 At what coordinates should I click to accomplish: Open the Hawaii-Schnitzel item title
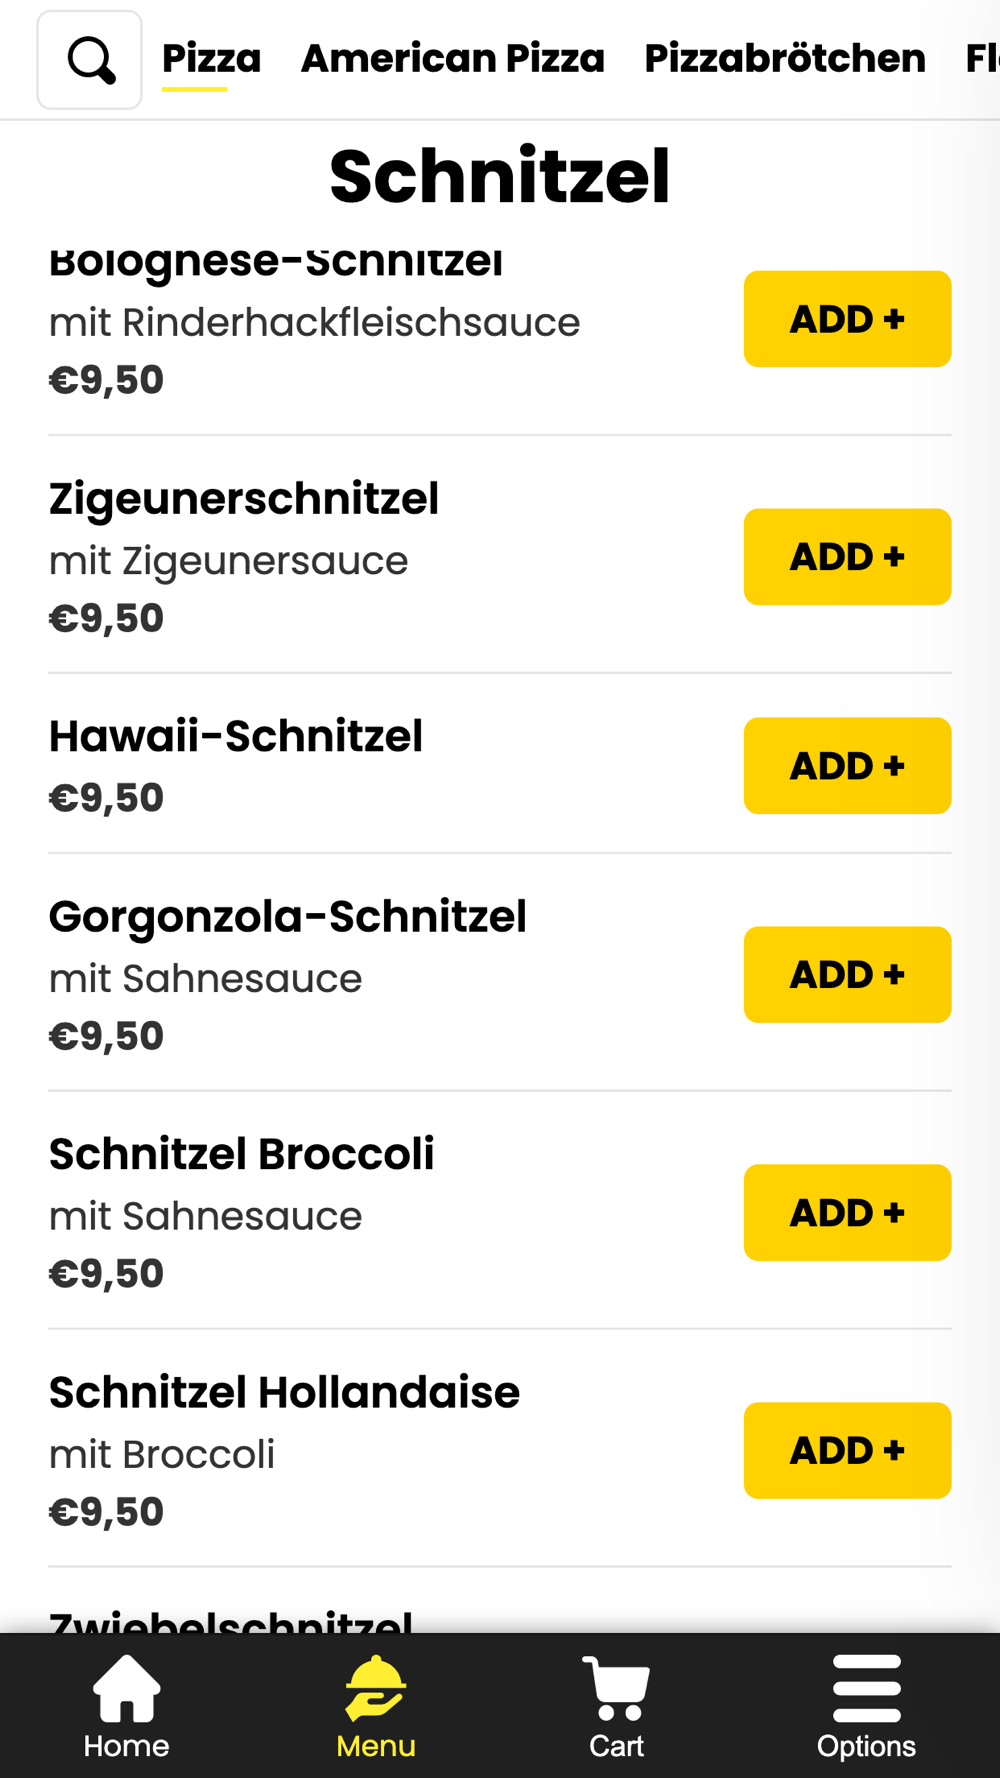pyautogui.click(x=236, y=736)
